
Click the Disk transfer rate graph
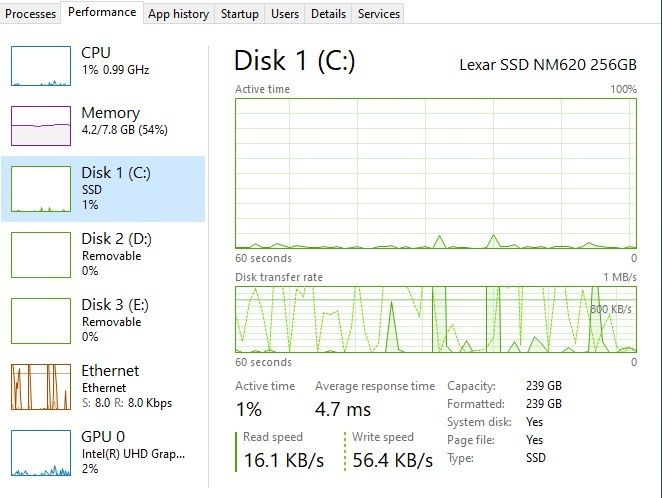[435, 319]
